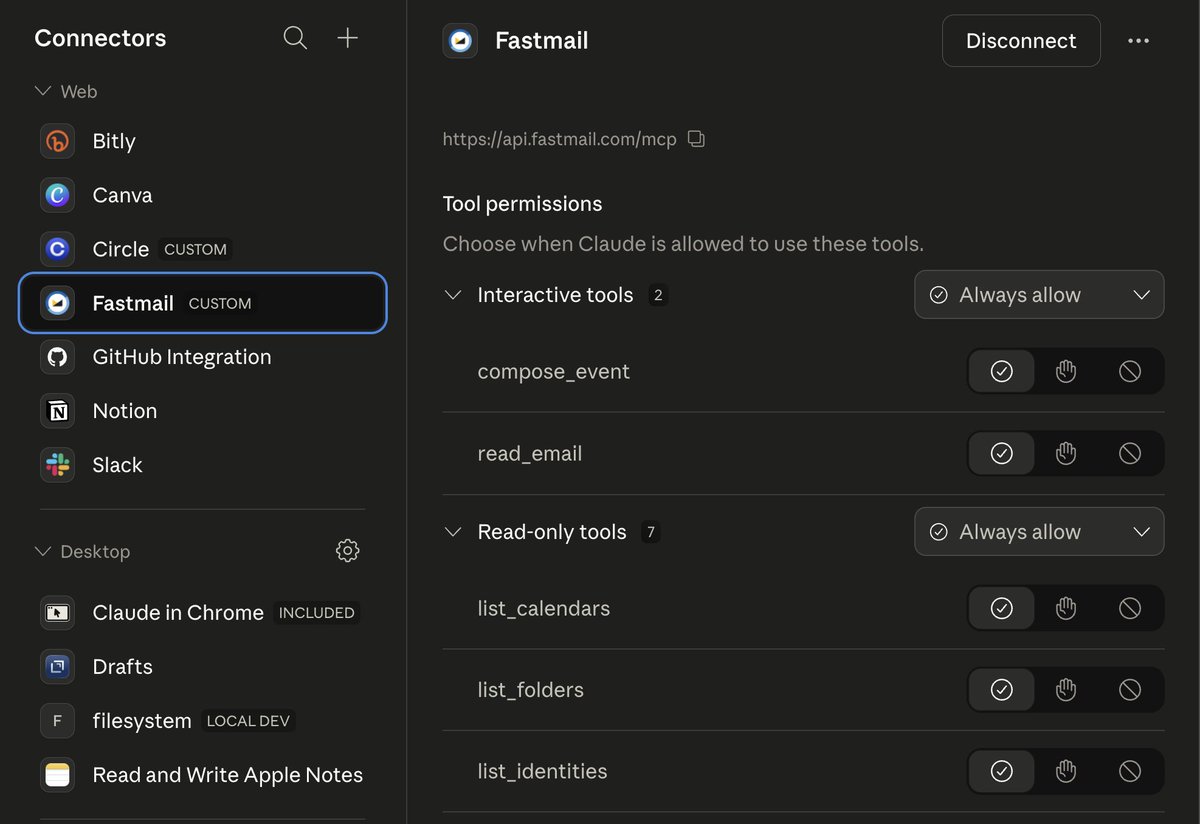
Task: Block the read_email tool
Action: tap(1130, 454)
